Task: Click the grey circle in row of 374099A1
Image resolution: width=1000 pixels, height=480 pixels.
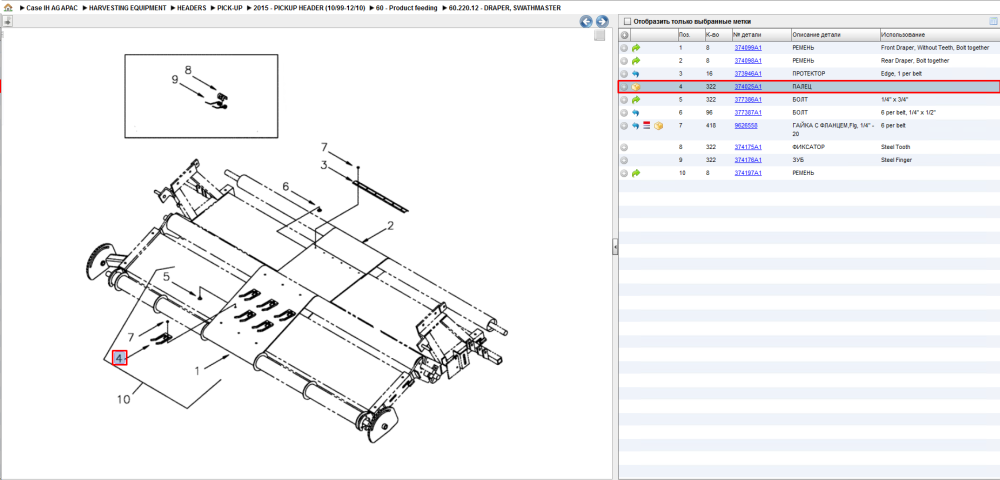Action: coord(624,48)
